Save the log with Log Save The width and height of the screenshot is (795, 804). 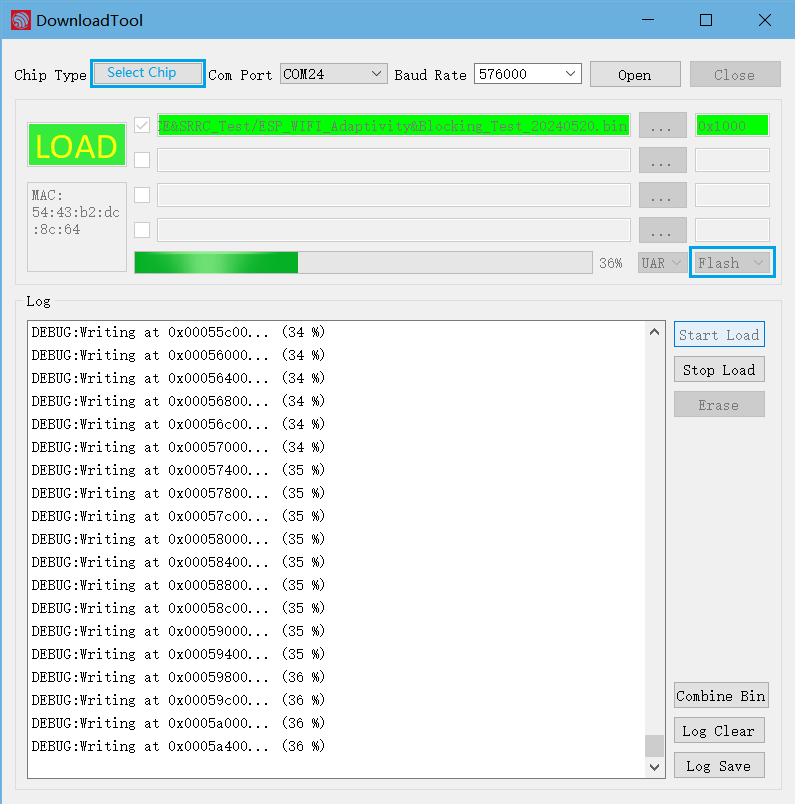(718, 766)
